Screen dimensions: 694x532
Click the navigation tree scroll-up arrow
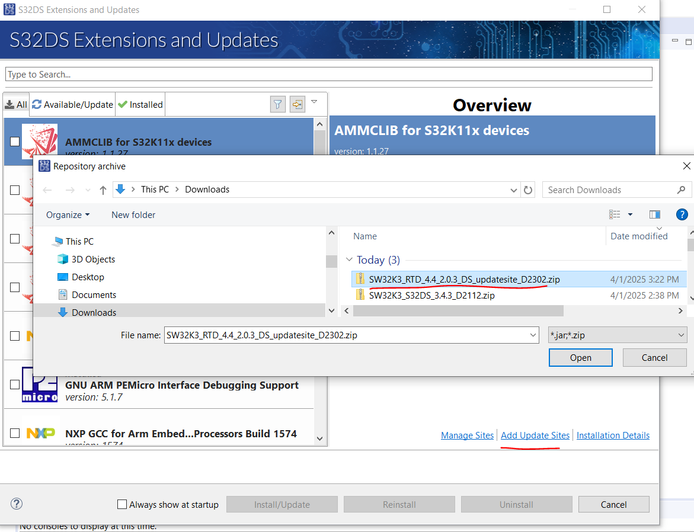coord(332,233)
